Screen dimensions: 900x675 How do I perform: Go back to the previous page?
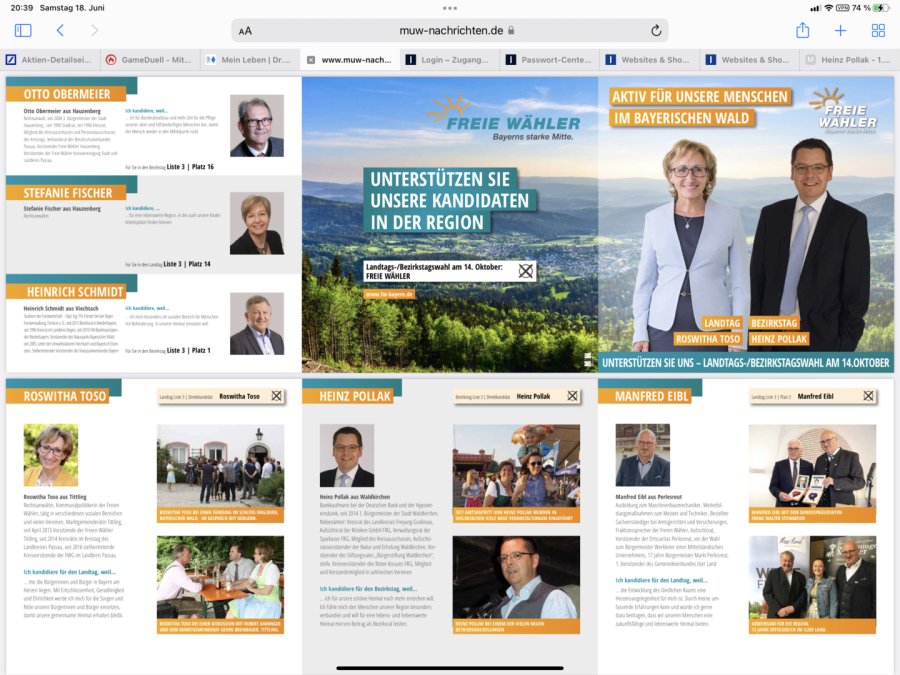[x=60, y=31]
